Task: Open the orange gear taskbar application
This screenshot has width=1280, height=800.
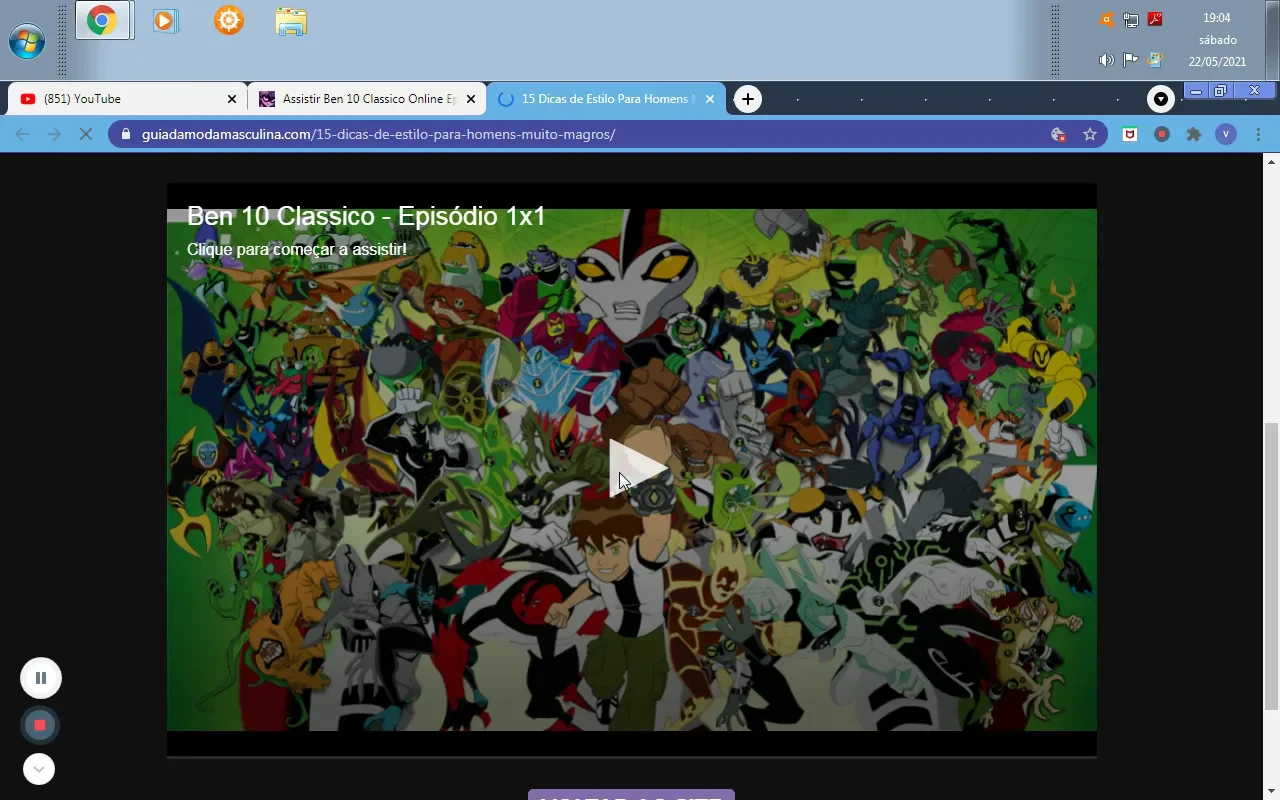Action: (229, 20)
